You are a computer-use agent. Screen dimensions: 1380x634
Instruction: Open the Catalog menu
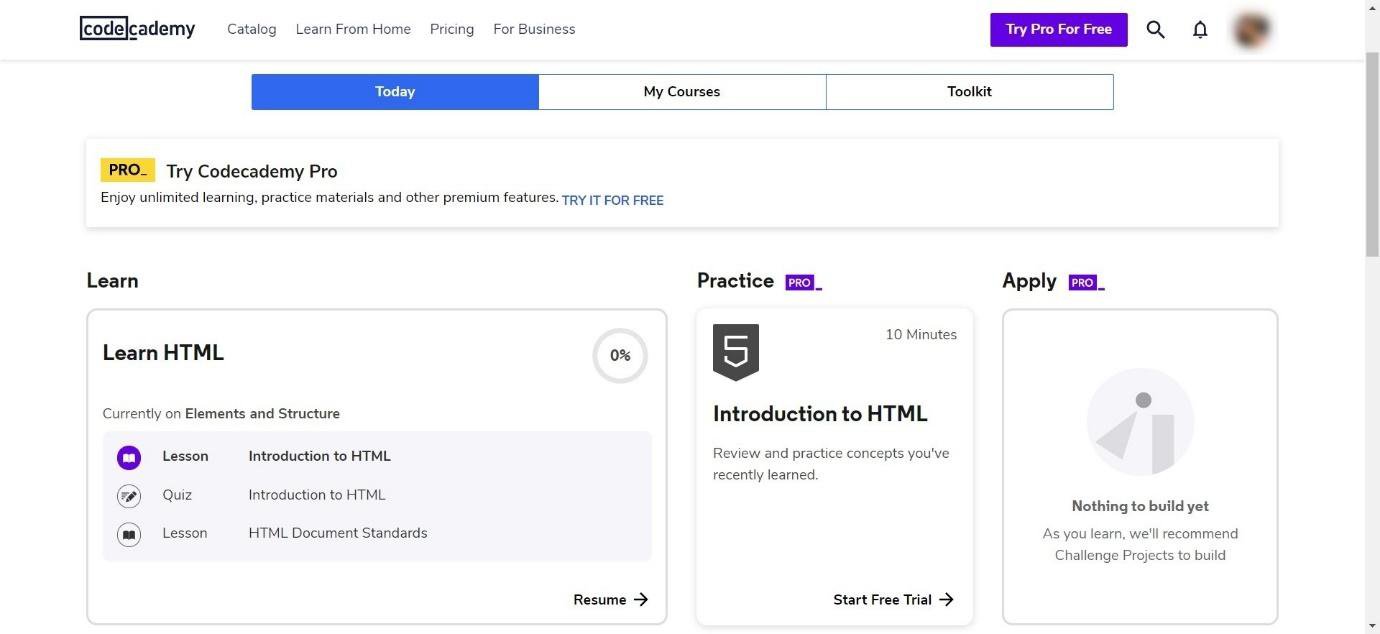(x=252, y=29)
